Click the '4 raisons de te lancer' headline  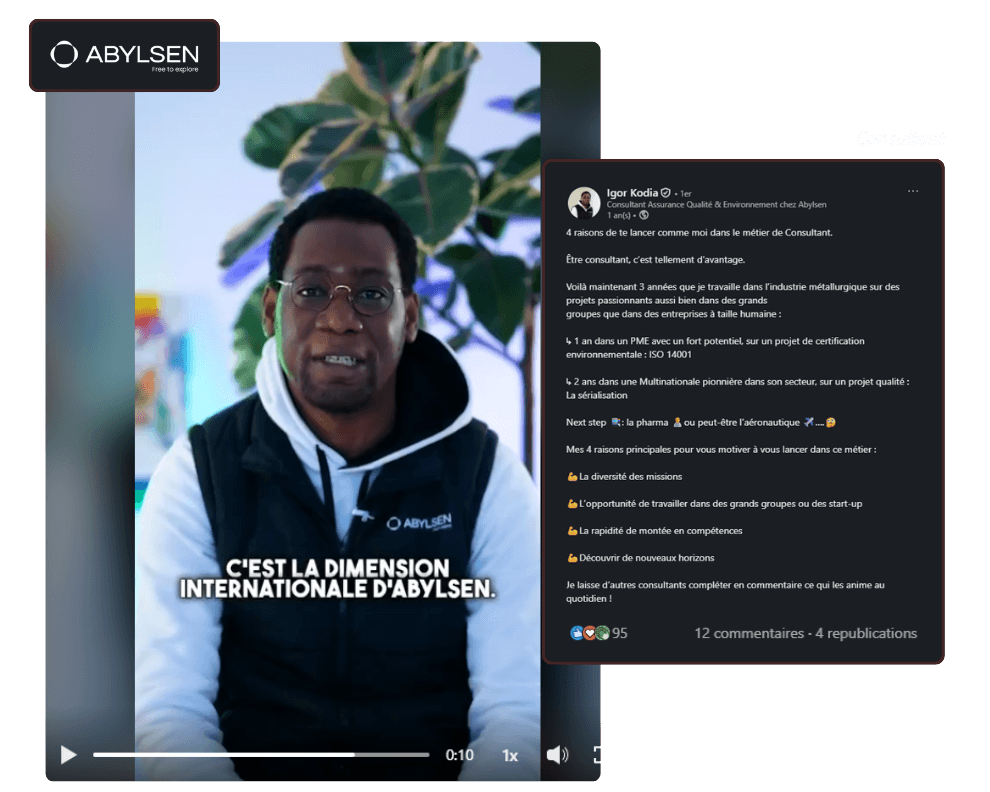(699, 232)
